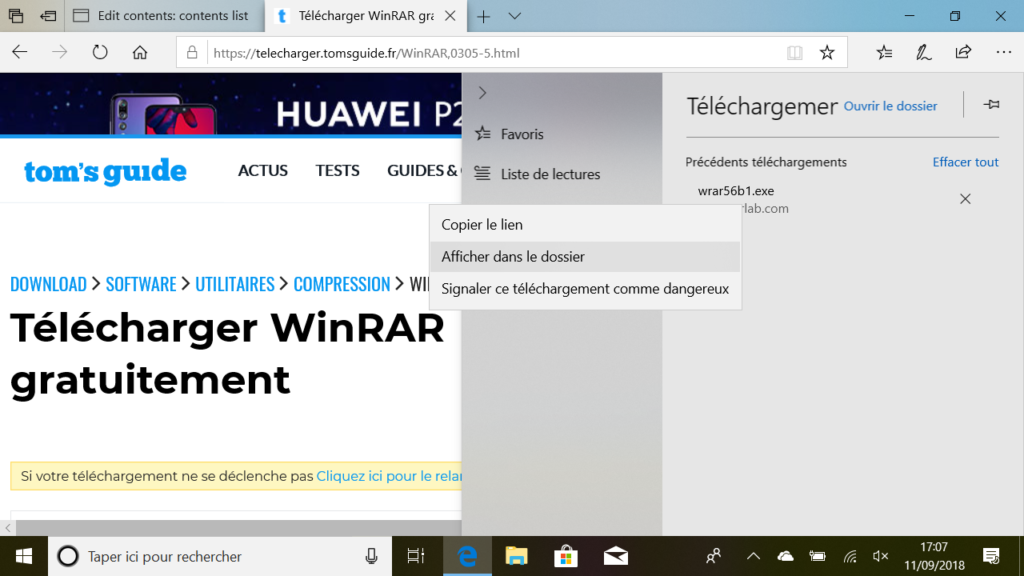This screenshot has width=1024, height=576.
Task: Click the lock icon for site info
Action: point(192,52)
